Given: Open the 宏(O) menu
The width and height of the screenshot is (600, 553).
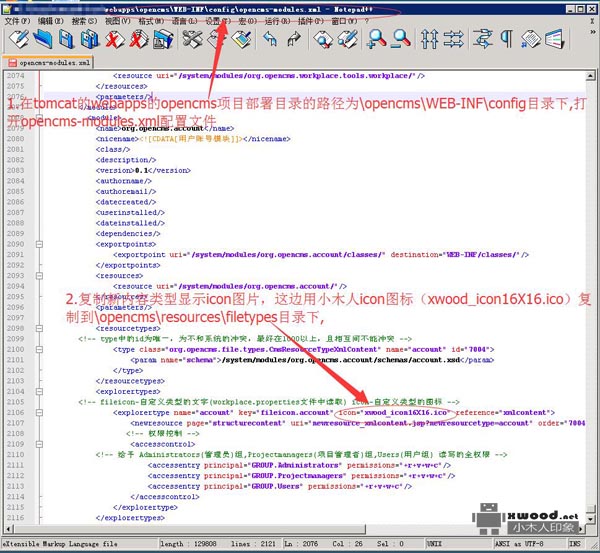Looking at the screenshot, I should click(x=247, y=21).
